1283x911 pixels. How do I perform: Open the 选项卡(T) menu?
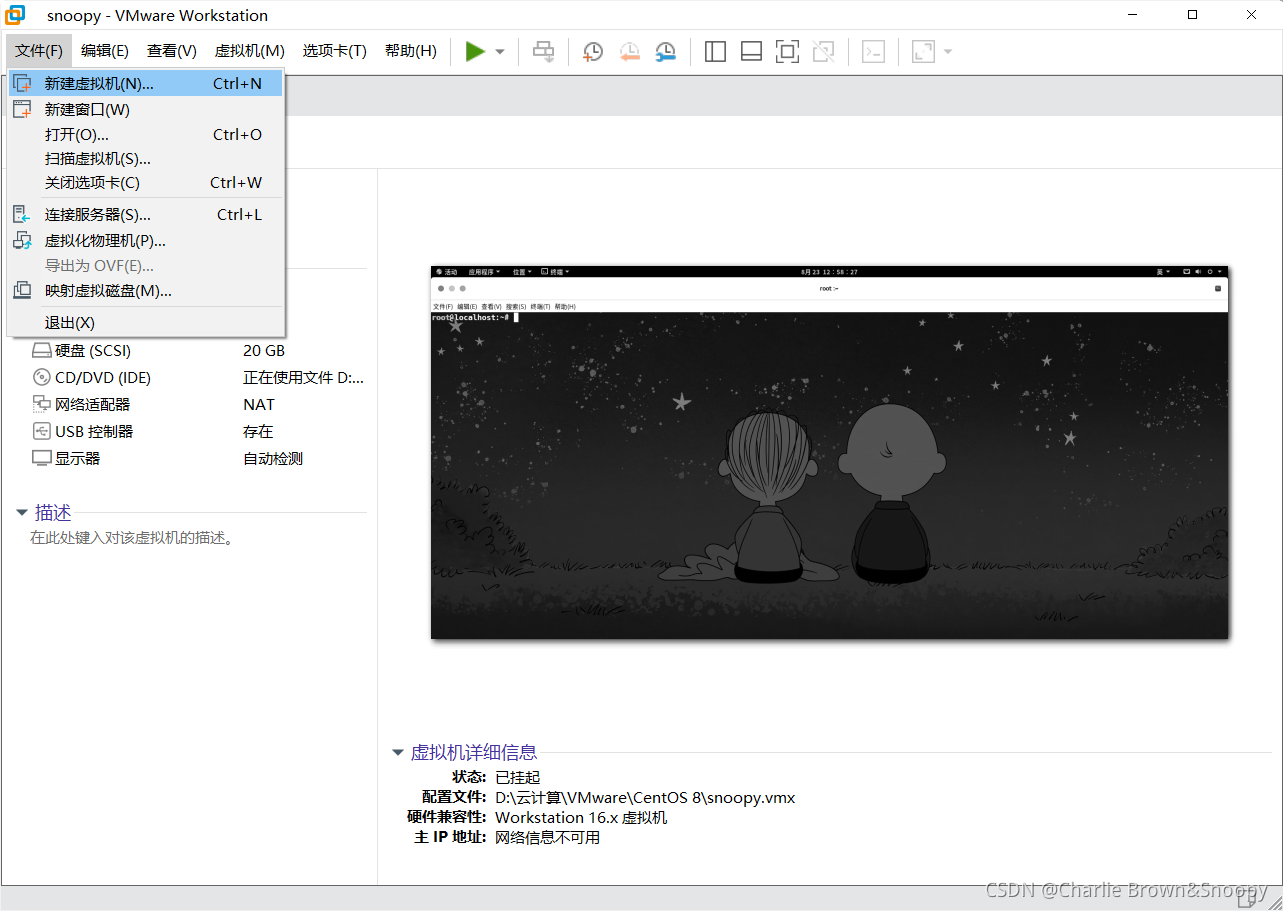point(335,51)
